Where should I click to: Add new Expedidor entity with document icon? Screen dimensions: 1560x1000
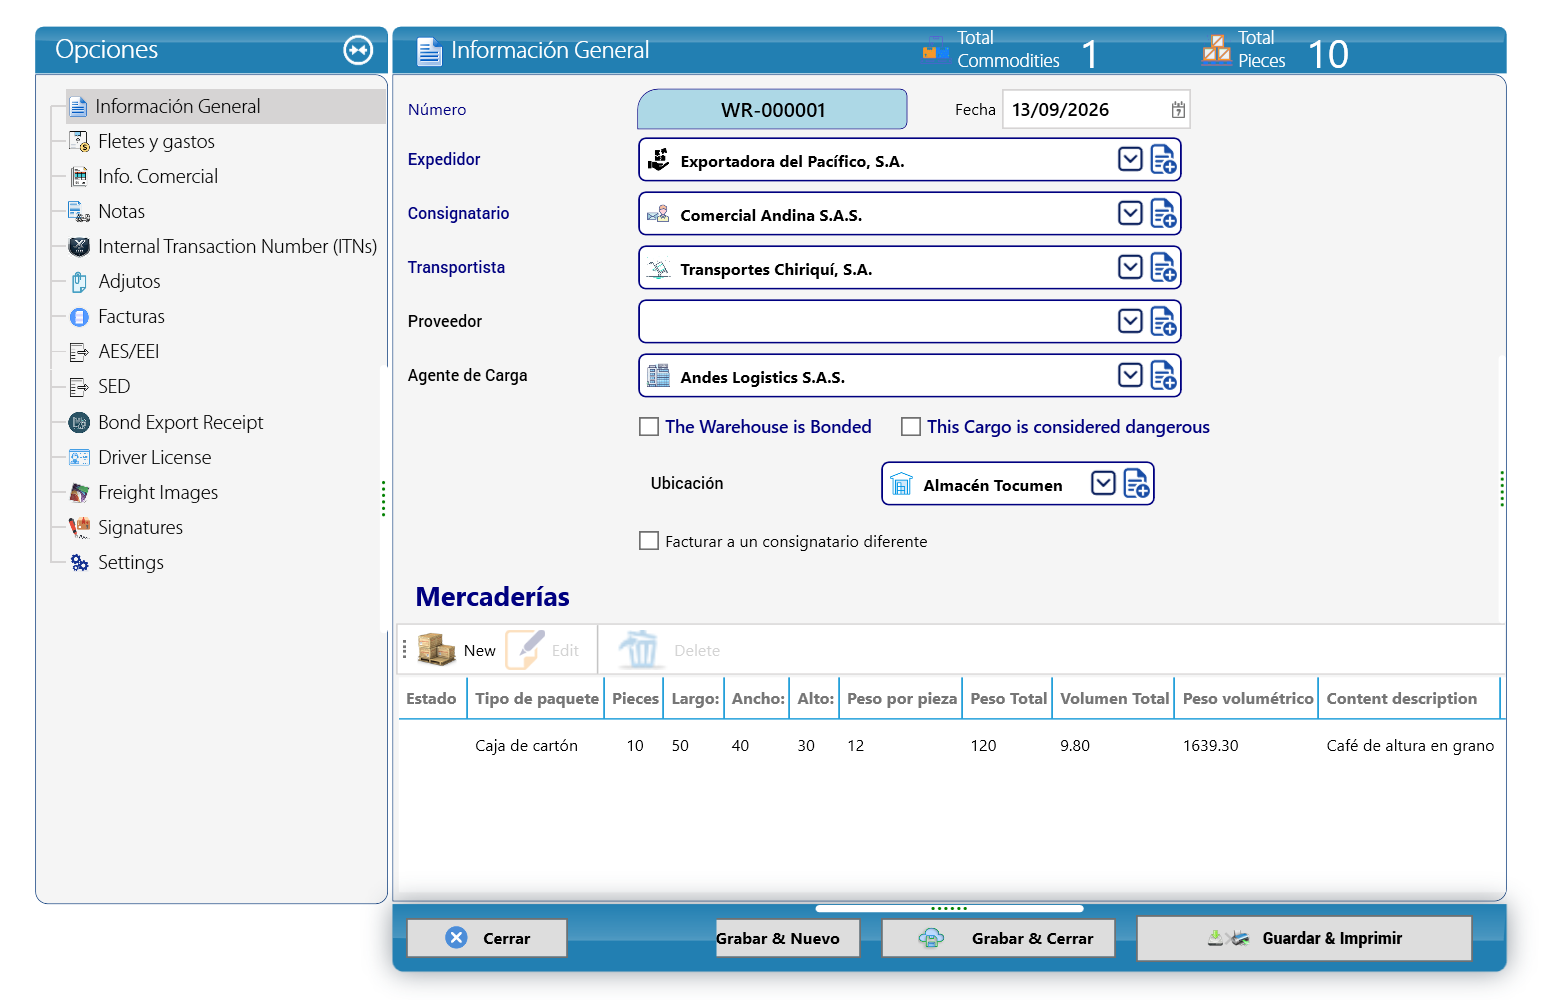[1163, 160]
